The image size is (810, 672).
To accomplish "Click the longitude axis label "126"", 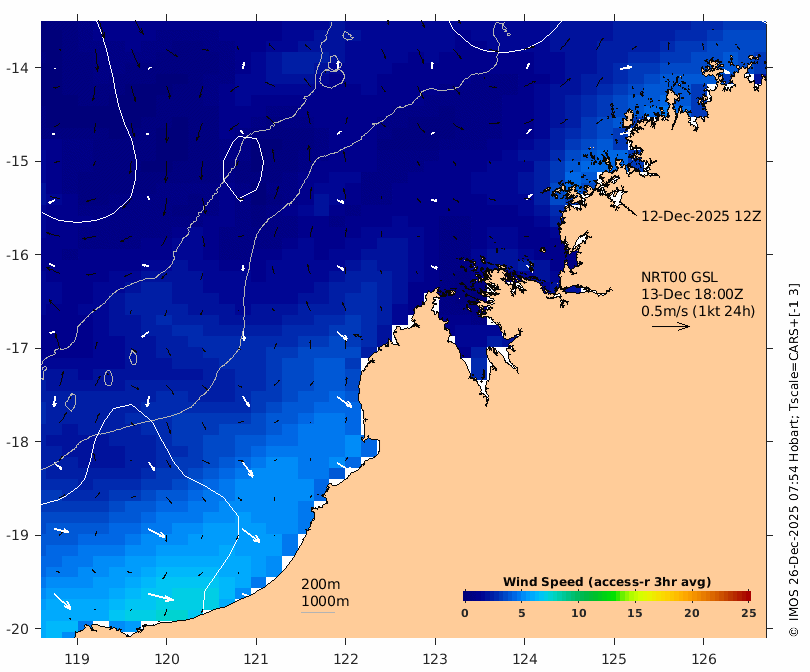I will (x=704, y=659).
